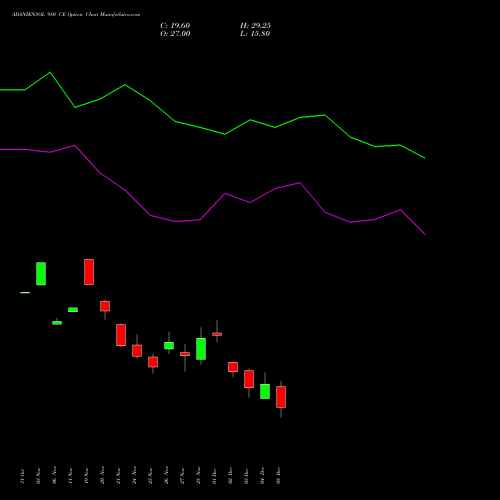Click the 11 Nov date label
The height and width of the screenshot is (500, 500).
click(x=70, y=476)
